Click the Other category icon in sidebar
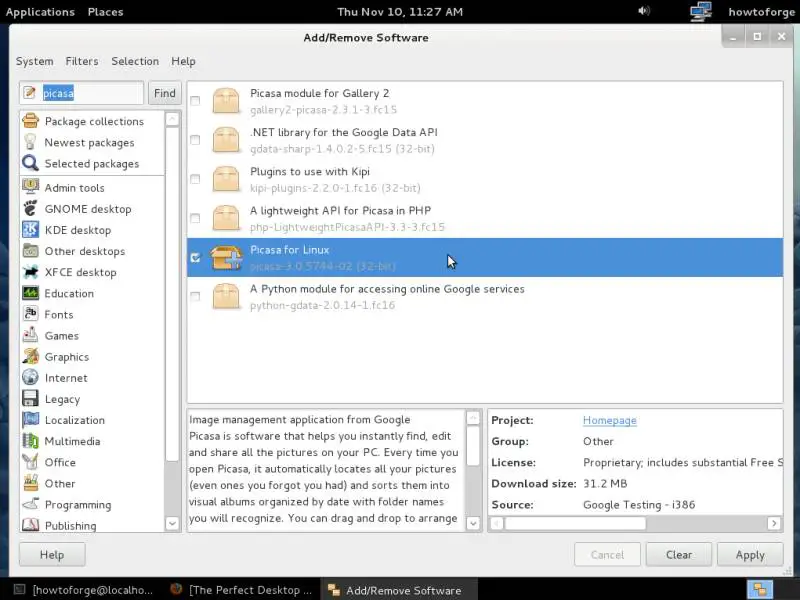This screenshot has width=800, height=600. click(x=31, y=483)
